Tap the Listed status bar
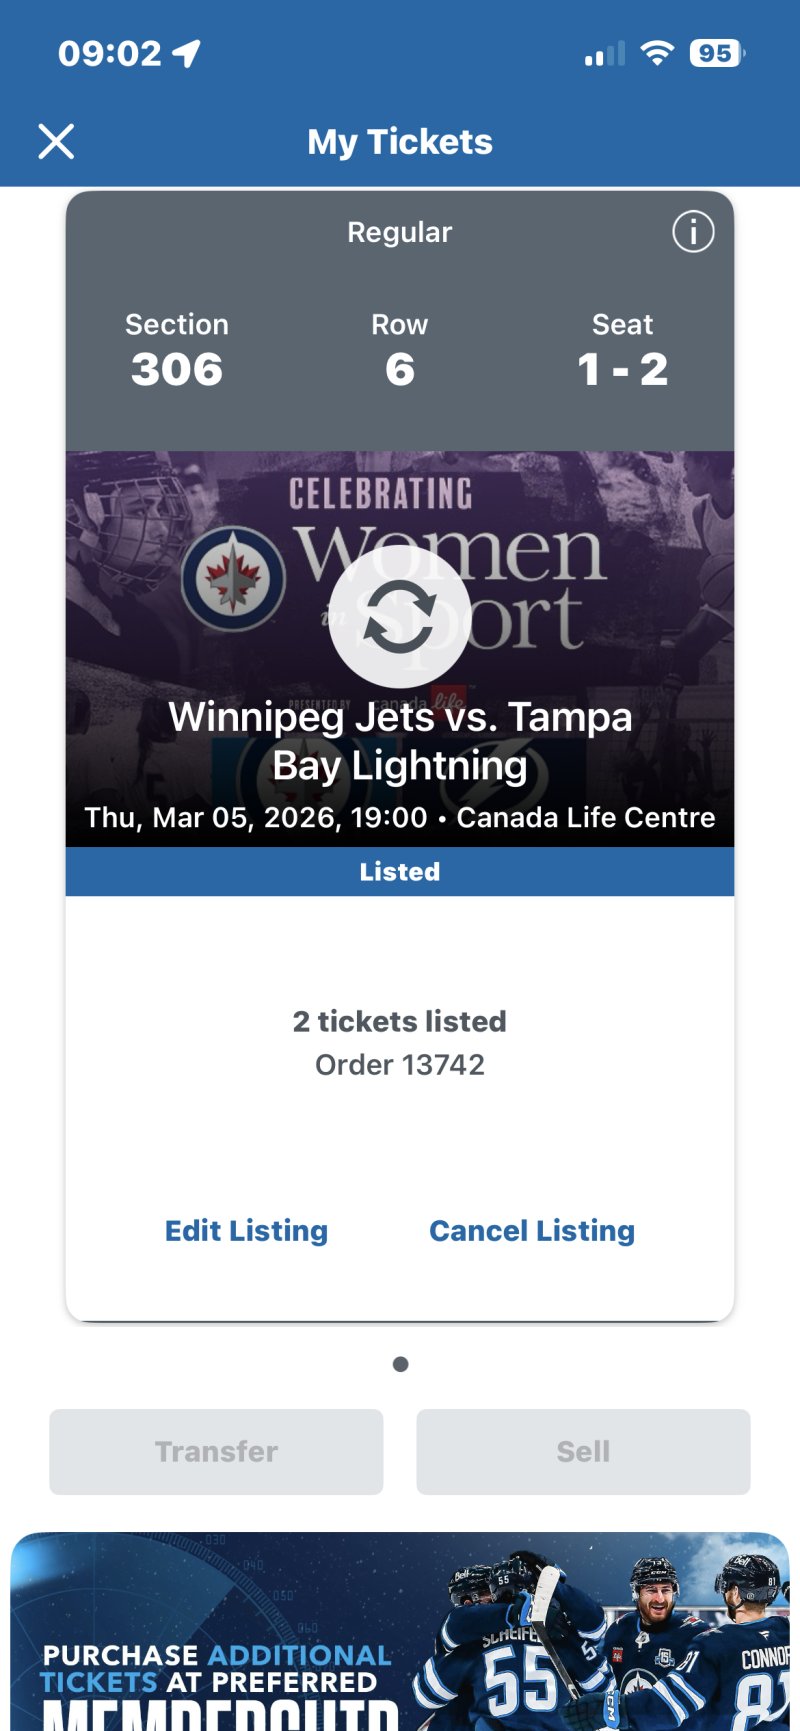800x1731 pixels. click(x=400, y=872)
